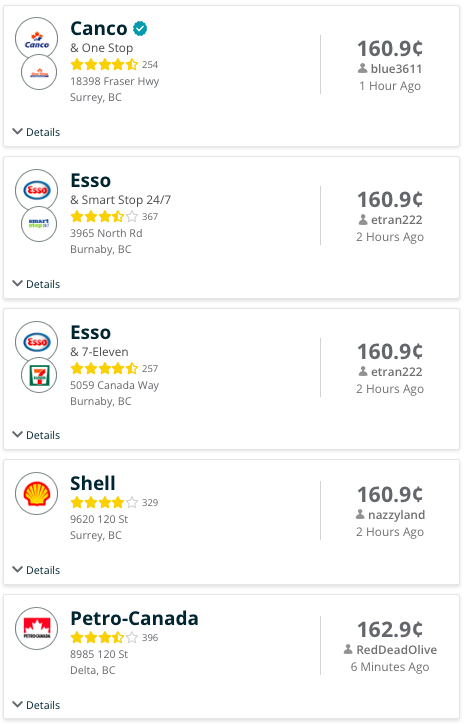
Task: Expand Details for the Petro-Canada station
Action: 36,705
